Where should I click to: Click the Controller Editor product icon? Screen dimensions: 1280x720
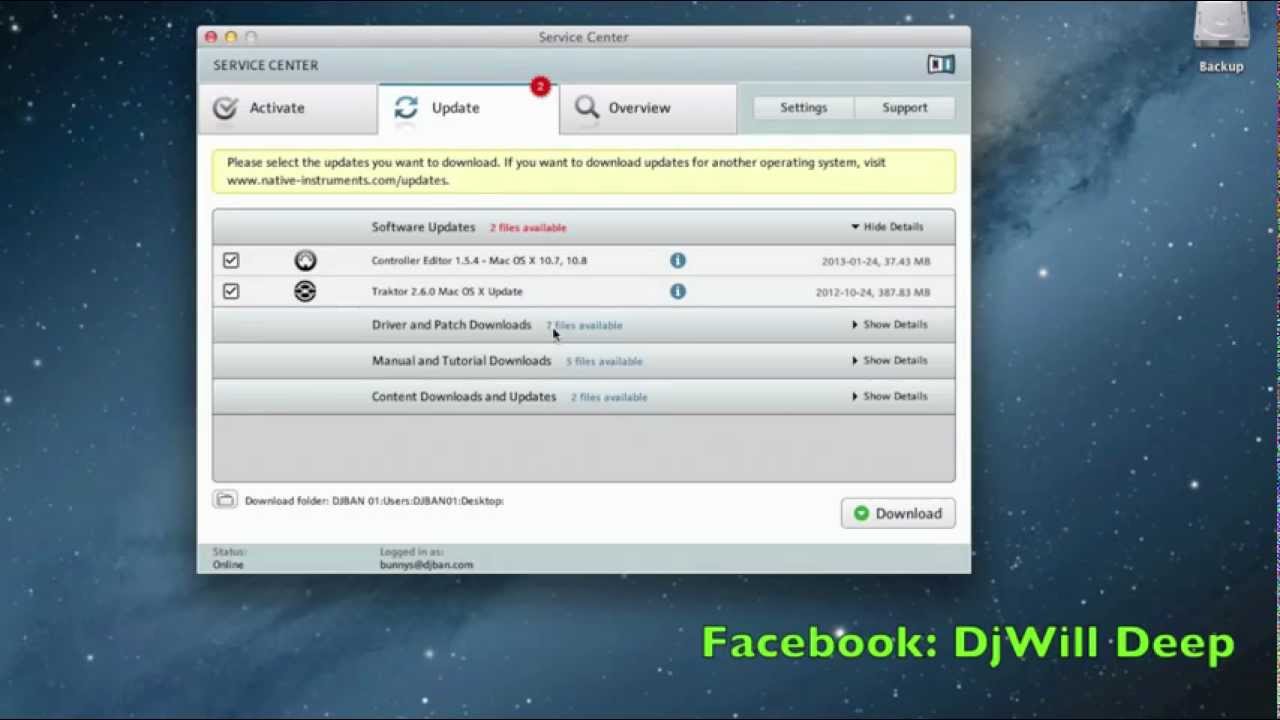(x=305, y=261)
